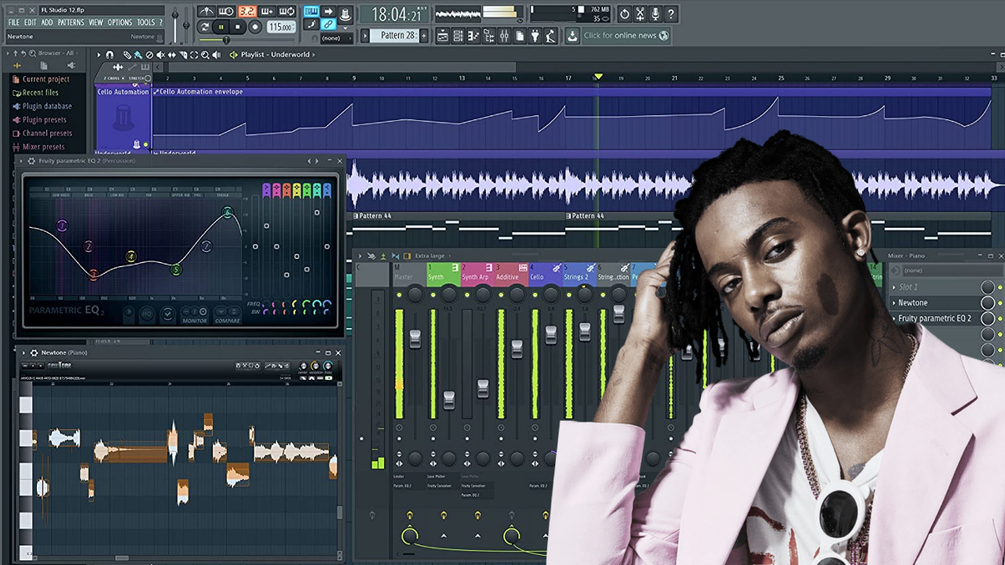Click the undo history icon
This screenshot has height=565, width=1005.
624,13
